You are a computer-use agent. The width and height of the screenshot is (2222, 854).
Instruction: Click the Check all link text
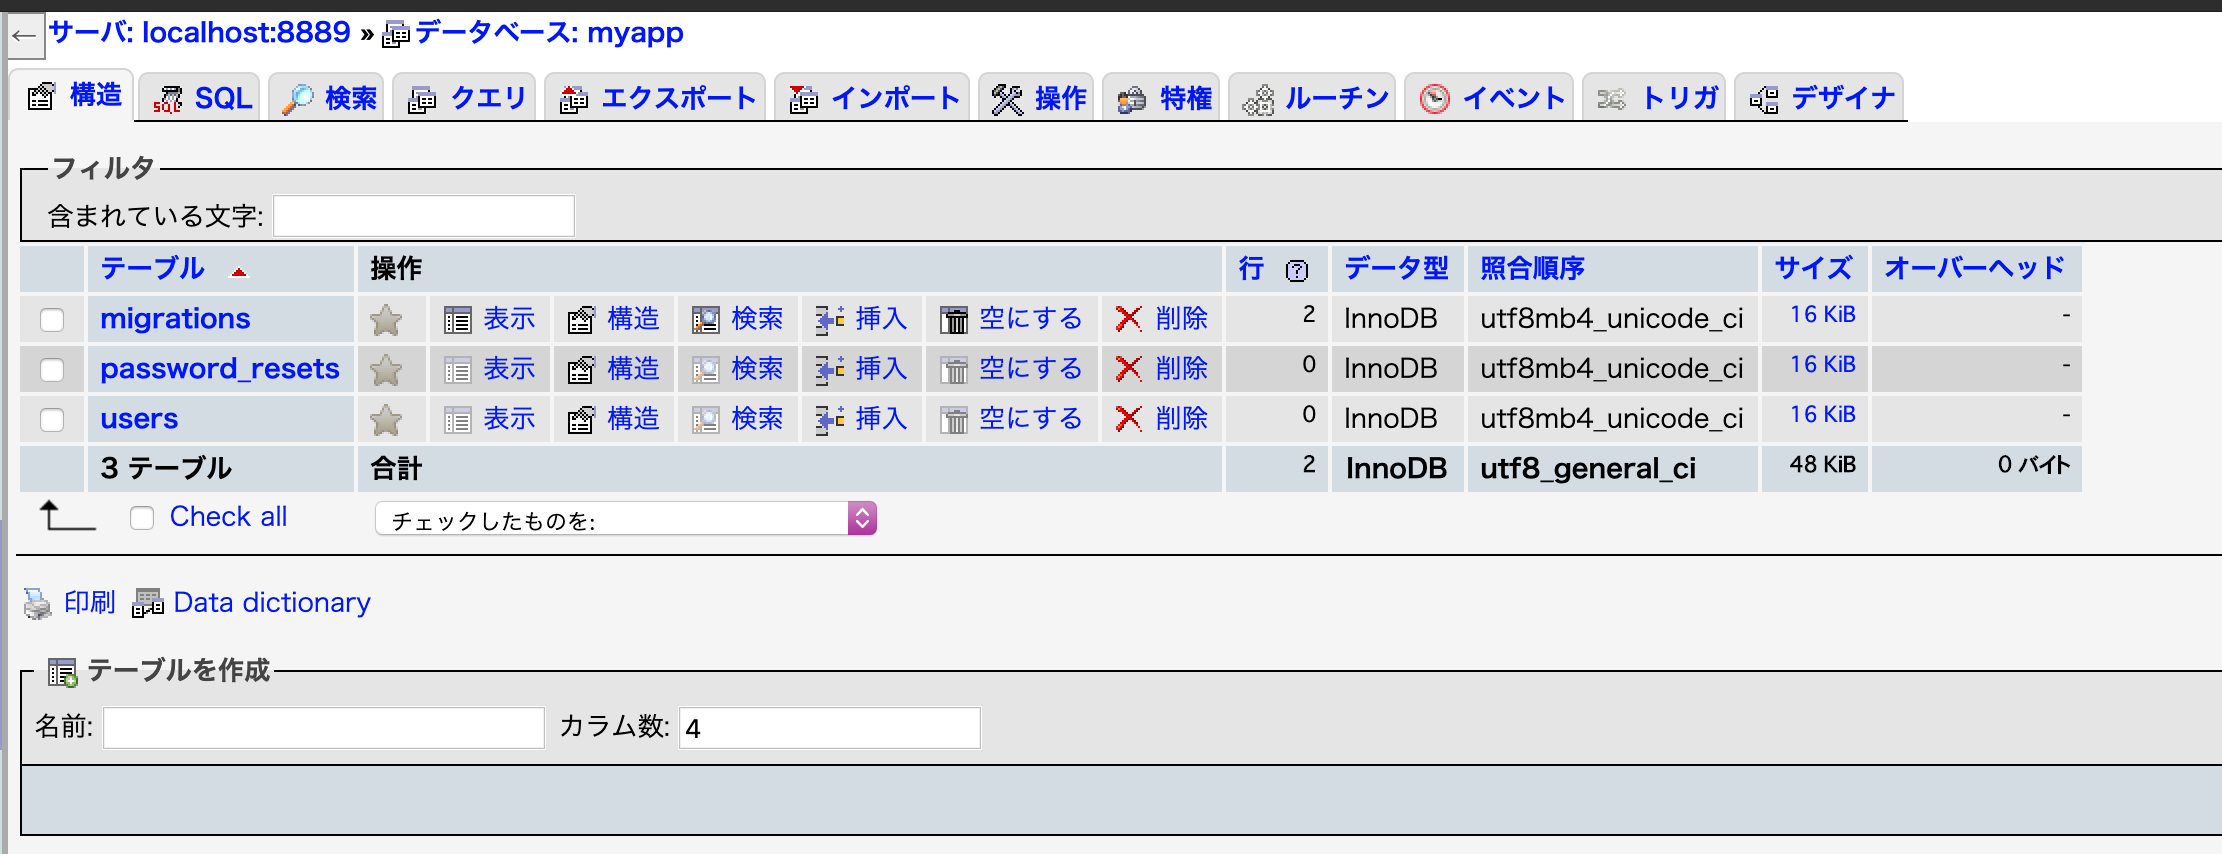coord(228,517)
